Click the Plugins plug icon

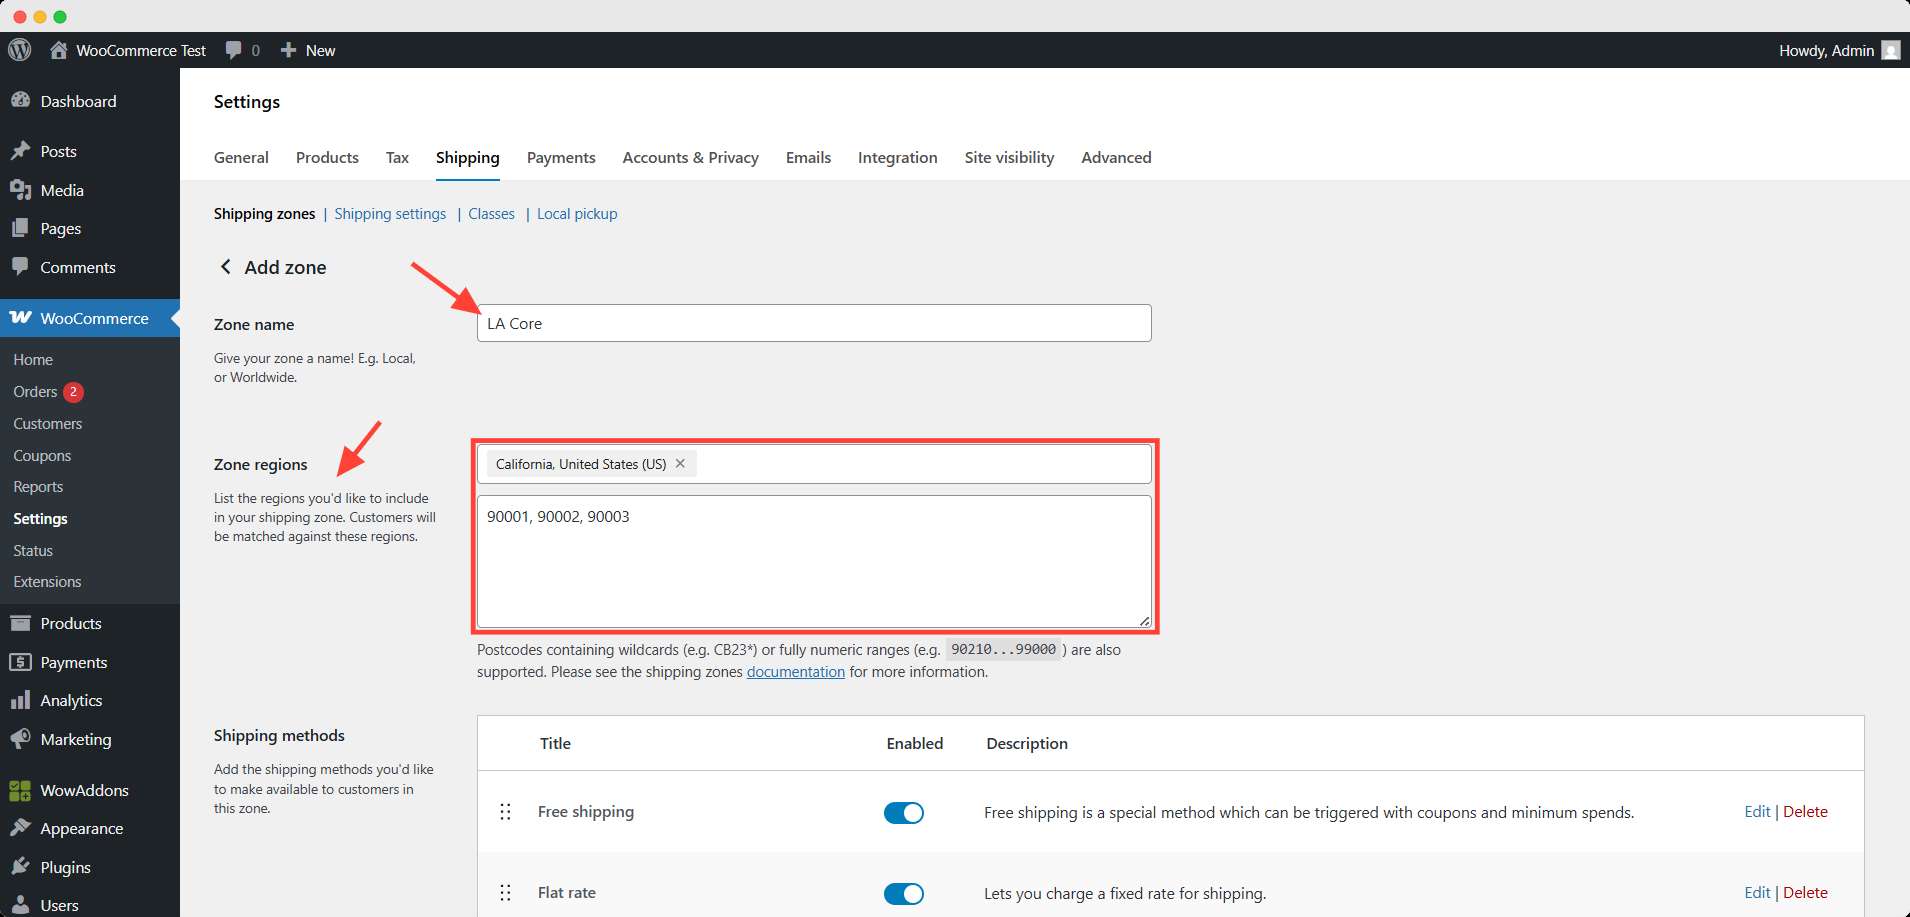point(20,867)
